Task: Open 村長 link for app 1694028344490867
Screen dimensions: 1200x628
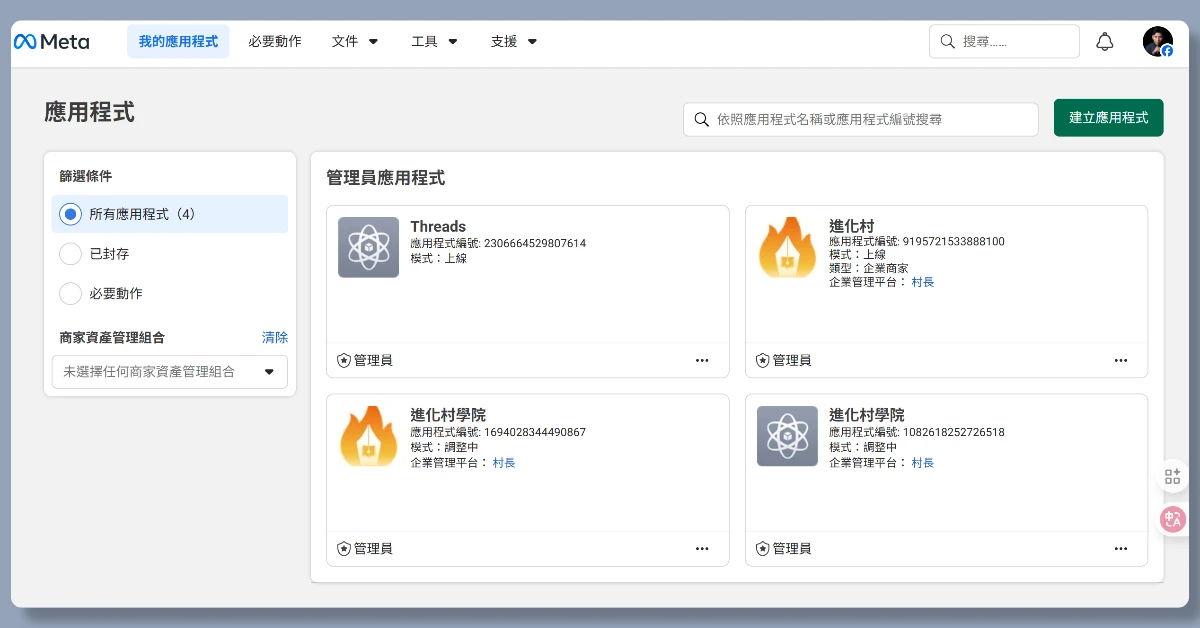Action: point(504,463)
